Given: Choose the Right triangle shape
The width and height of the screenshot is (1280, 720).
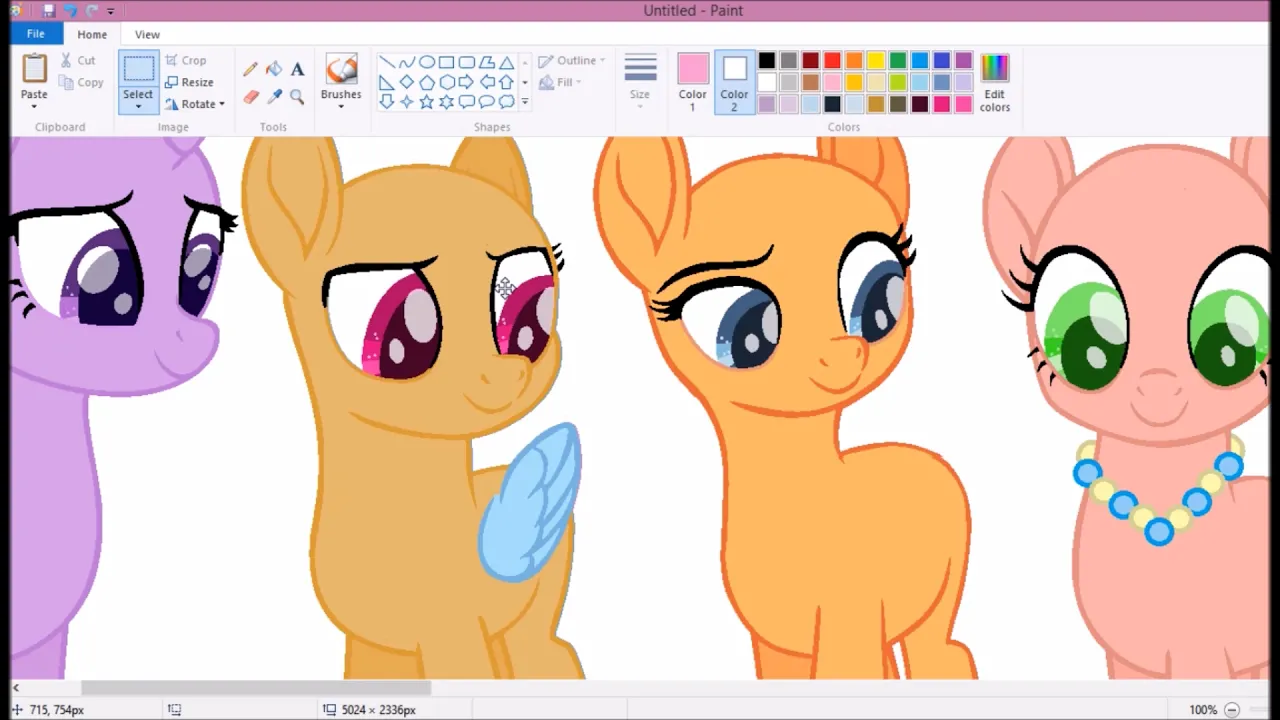Looking at the screenshot, I should 387,82.
